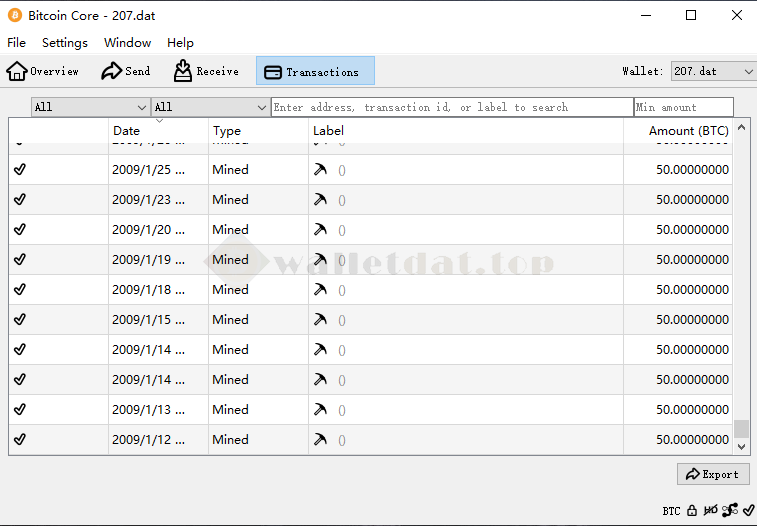Screen dimensions: 757x526
Task: Click the HD disabled status icon
Action: (710, 511)
